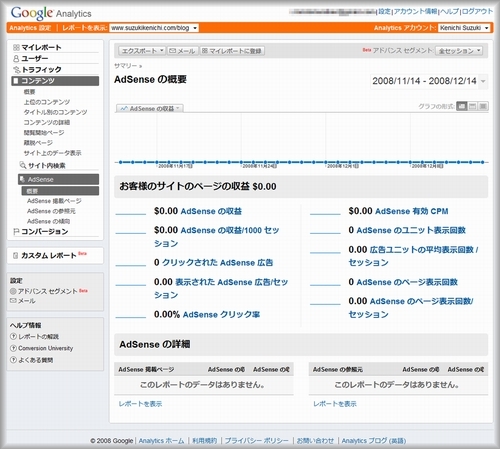Click the 2008年11月17日 date label on graph axis
The image size is (500, 449).
click(175, 166)
